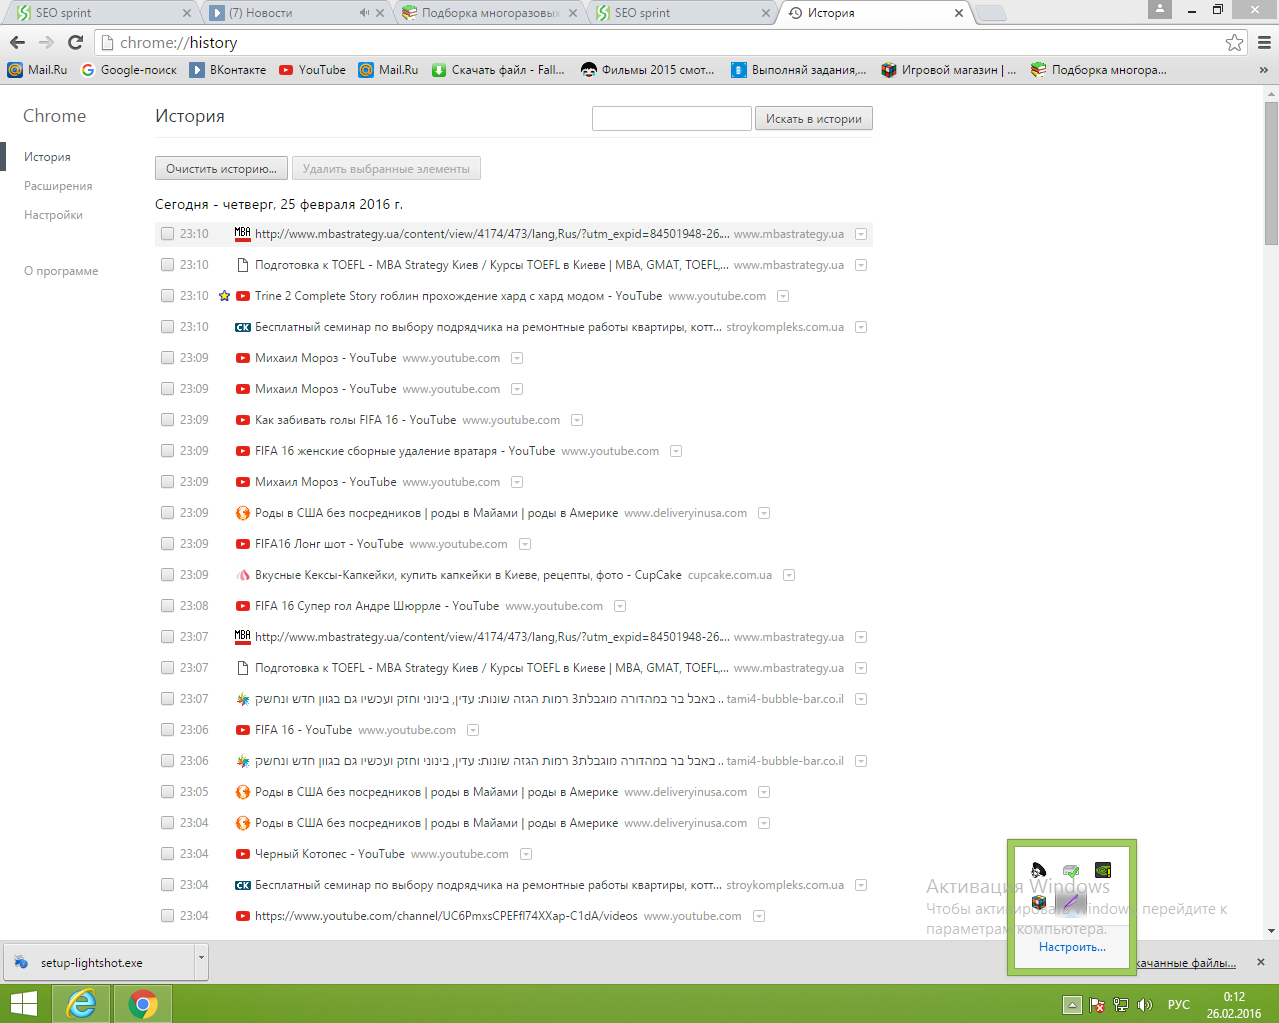Open the ВКонтакте bookmark
1279x1023 pixels.
click(228, 70)
